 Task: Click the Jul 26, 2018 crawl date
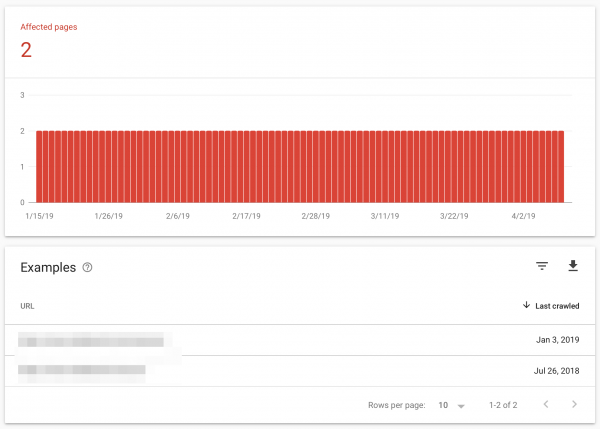coord(556,371)
